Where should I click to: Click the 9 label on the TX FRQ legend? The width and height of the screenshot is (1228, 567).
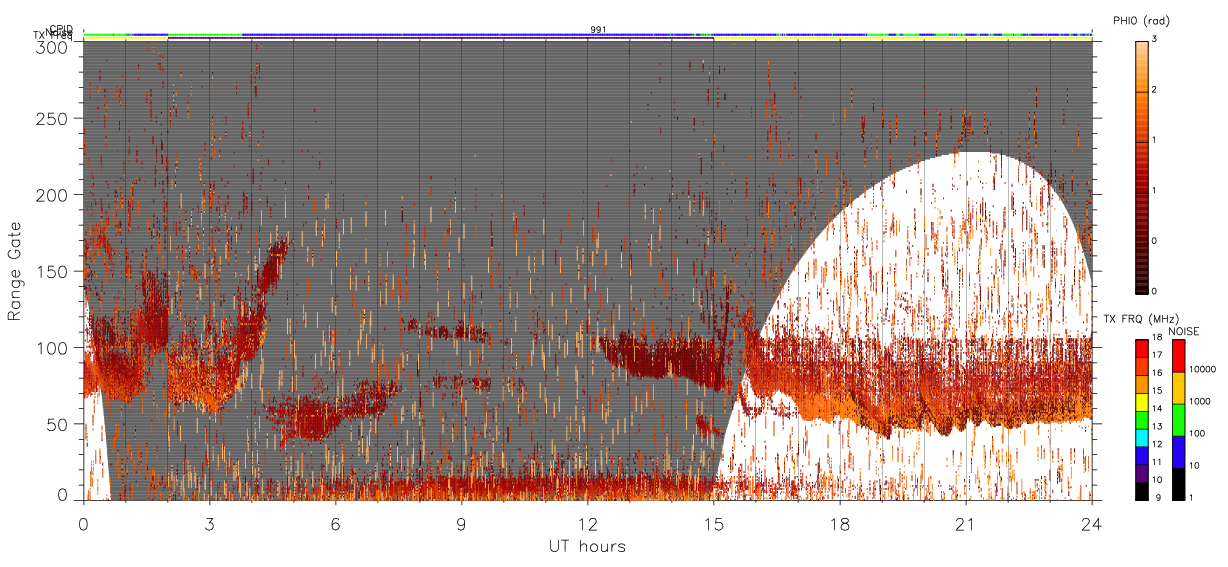tap(1158, 497)
